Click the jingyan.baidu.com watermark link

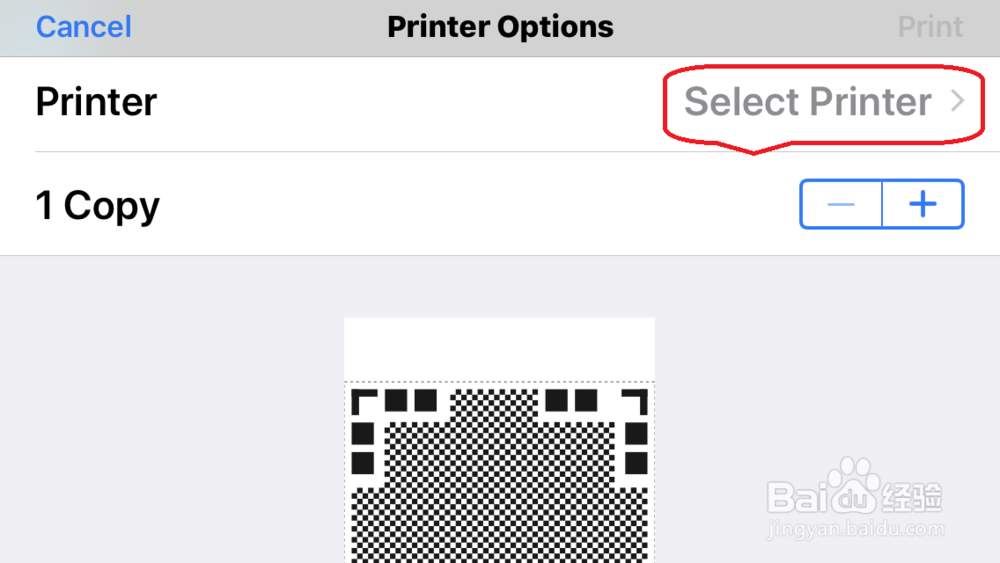pos(855,529)
